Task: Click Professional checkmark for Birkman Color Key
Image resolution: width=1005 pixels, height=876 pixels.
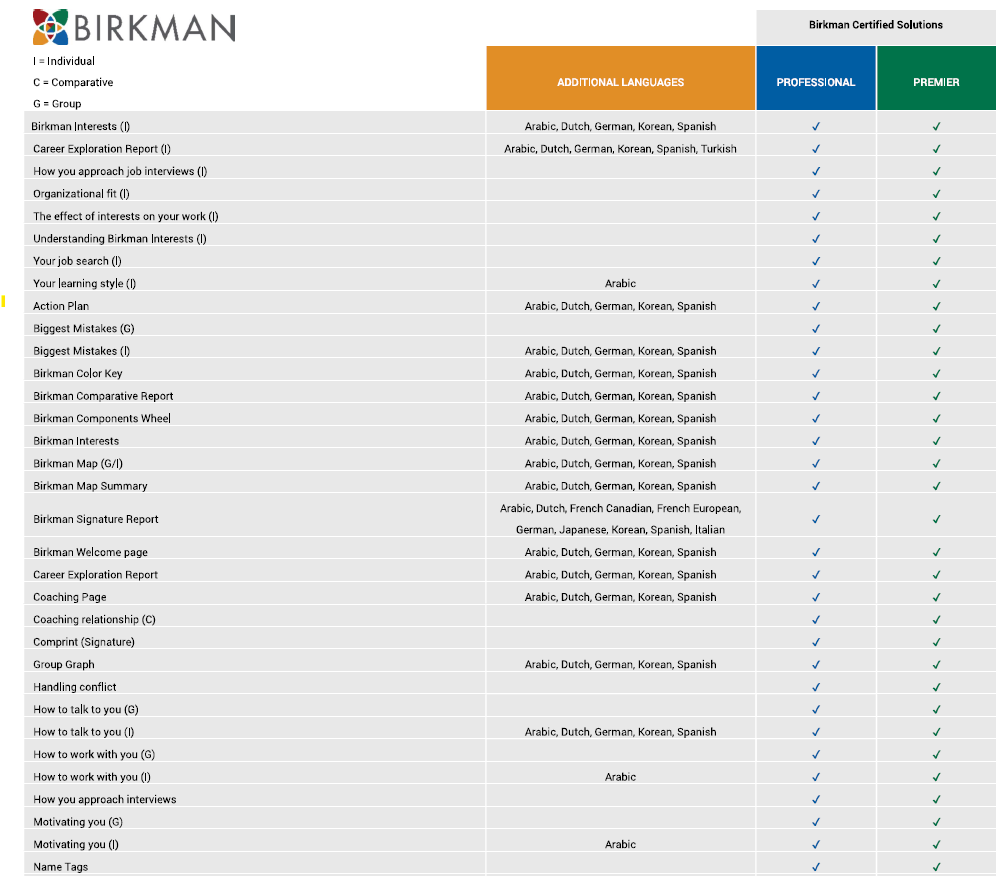Action: [816, 374]
